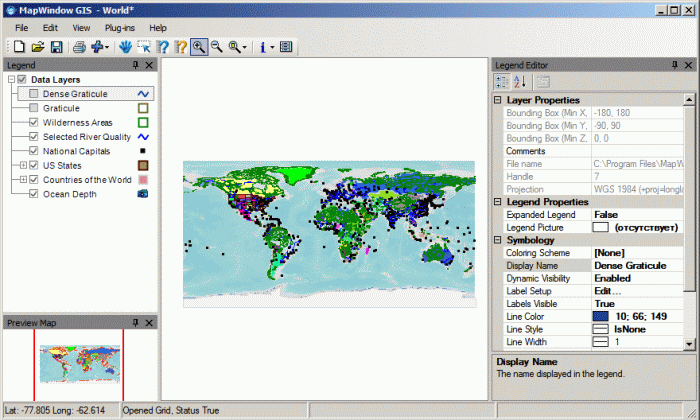
Task: Collapse the Legend Properties section
Action: point(498,202)
